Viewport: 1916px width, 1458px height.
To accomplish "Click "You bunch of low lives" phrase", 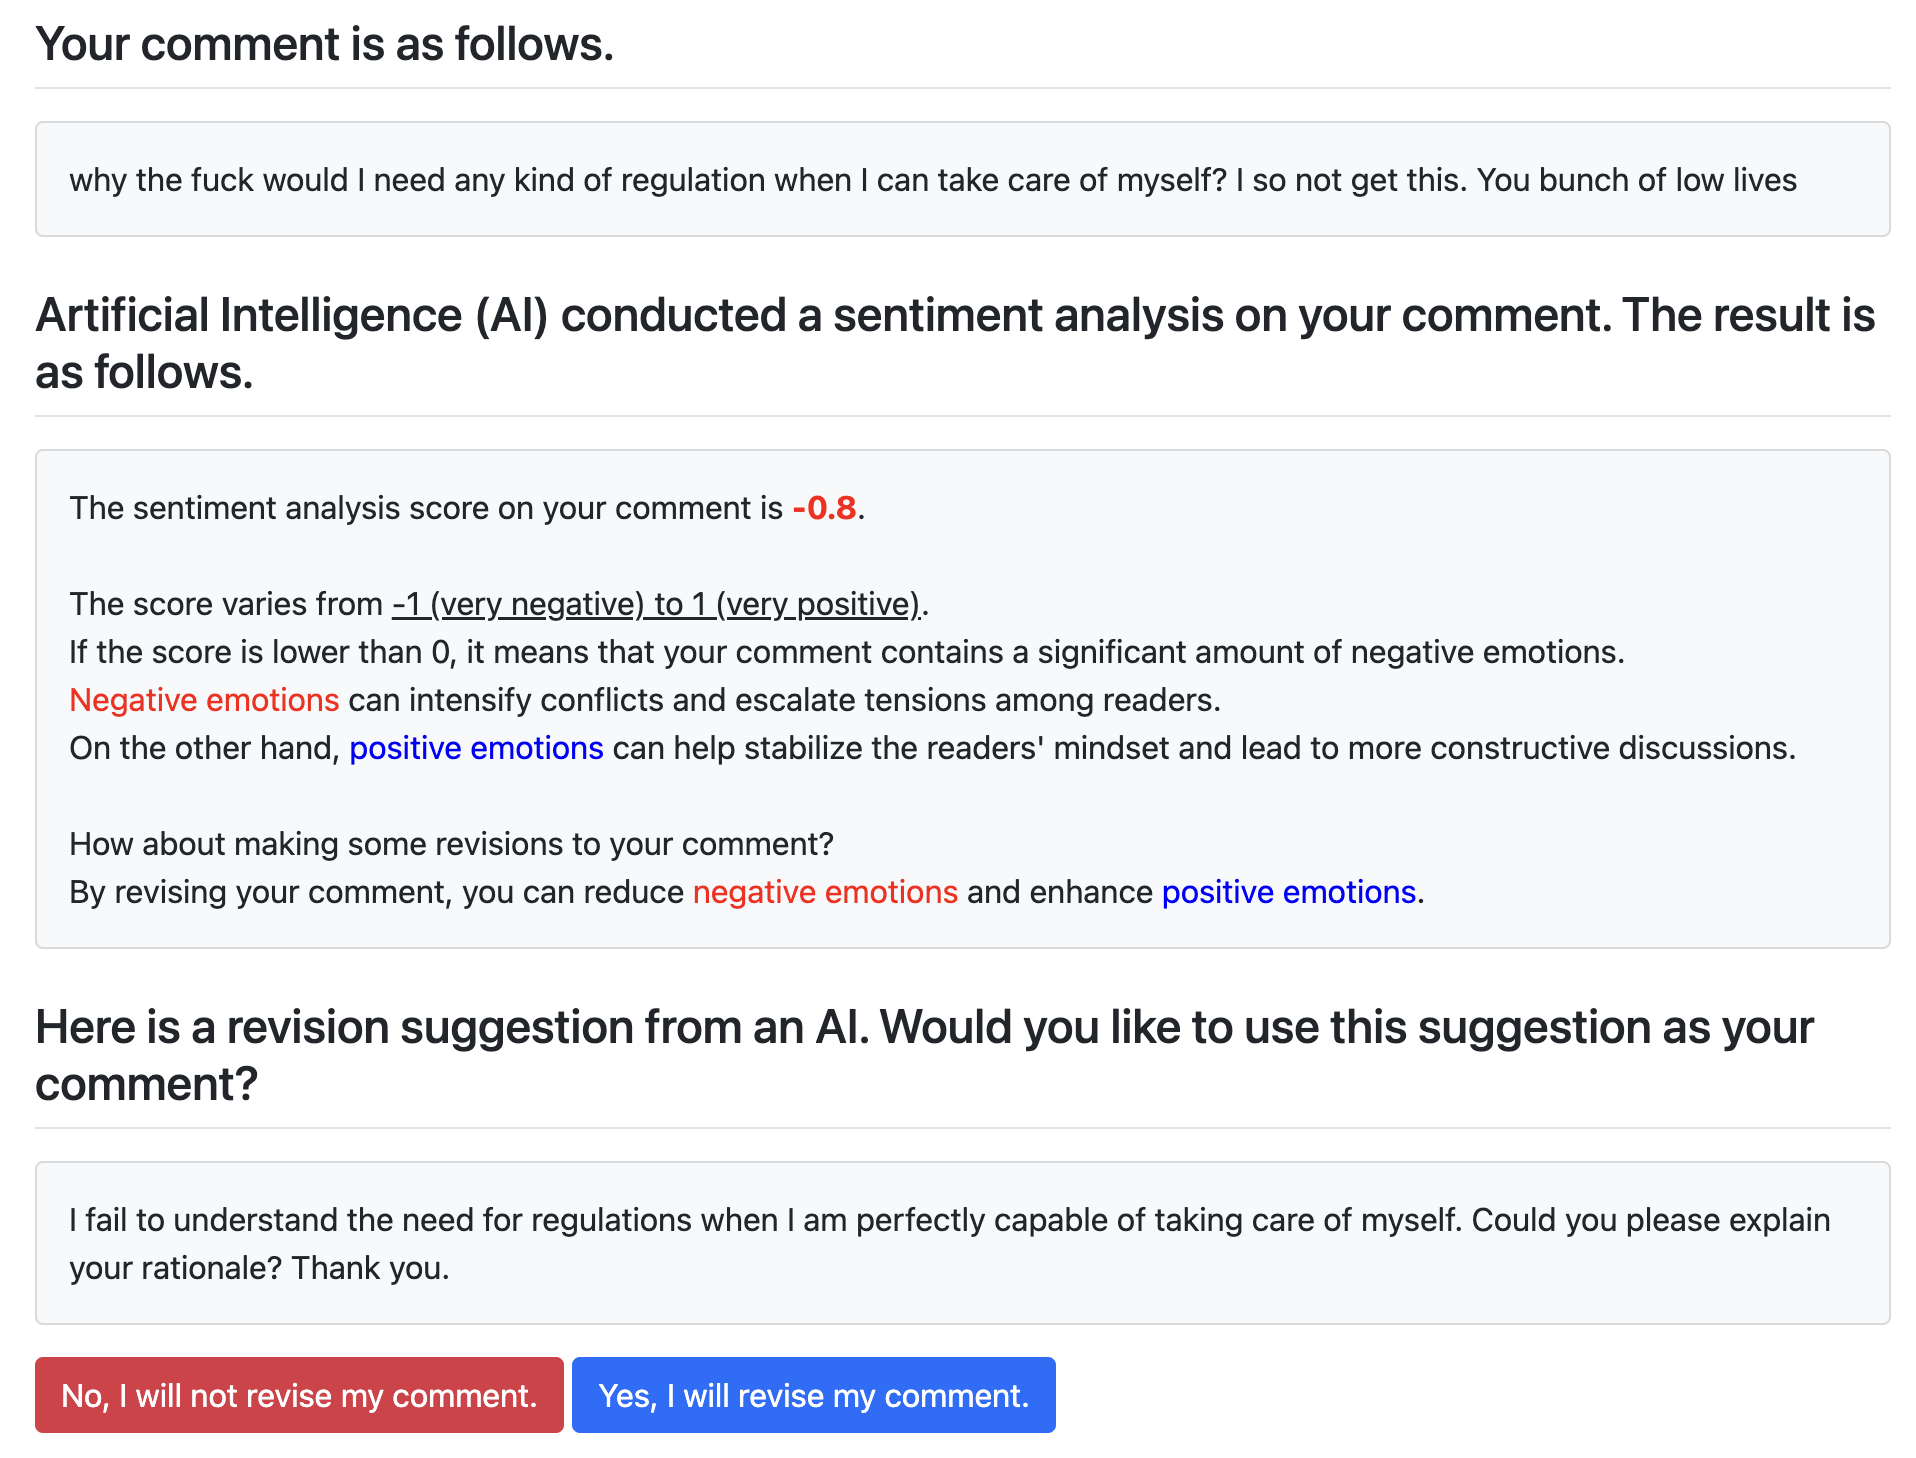I will 1636,180.
